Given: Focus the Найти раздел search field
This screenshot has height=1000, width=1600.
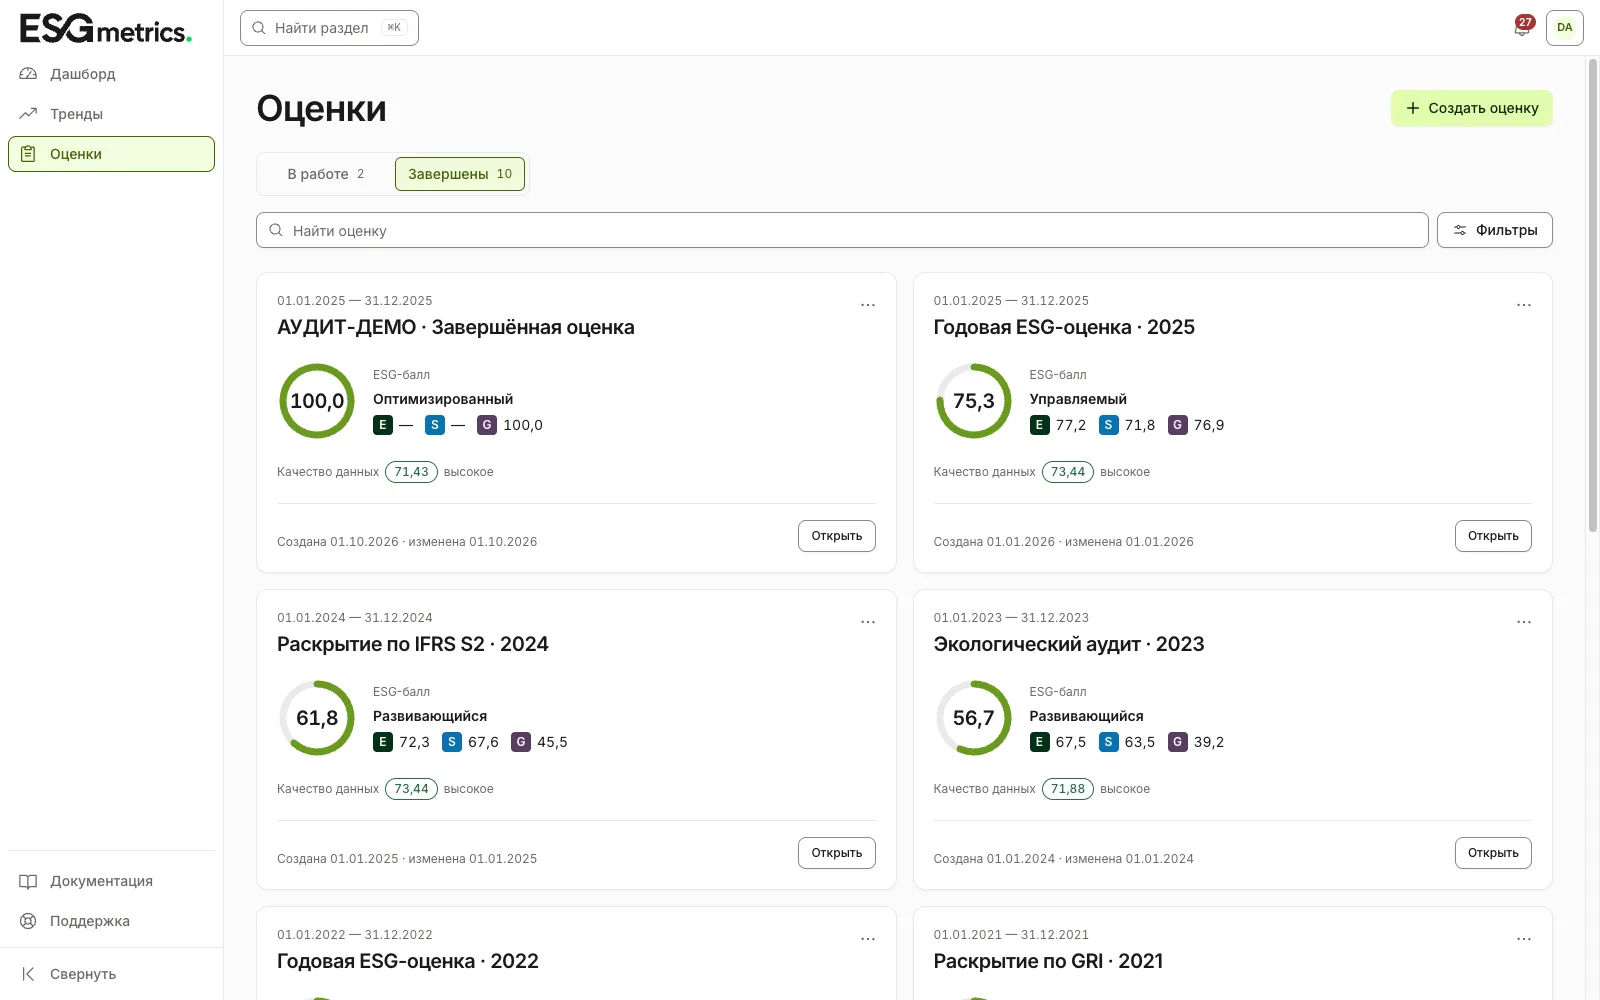Looking at the screenshot, I should pos(329,28).
